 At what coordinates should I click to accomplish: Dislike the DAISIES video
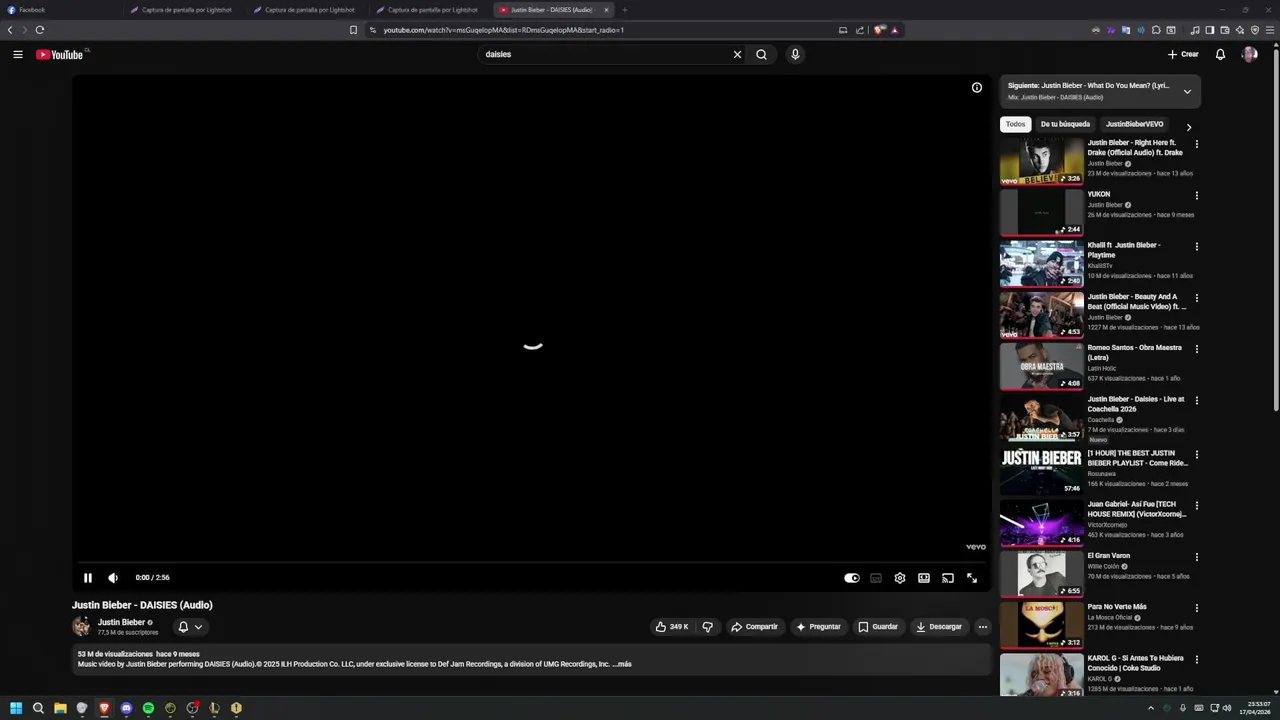707,627
